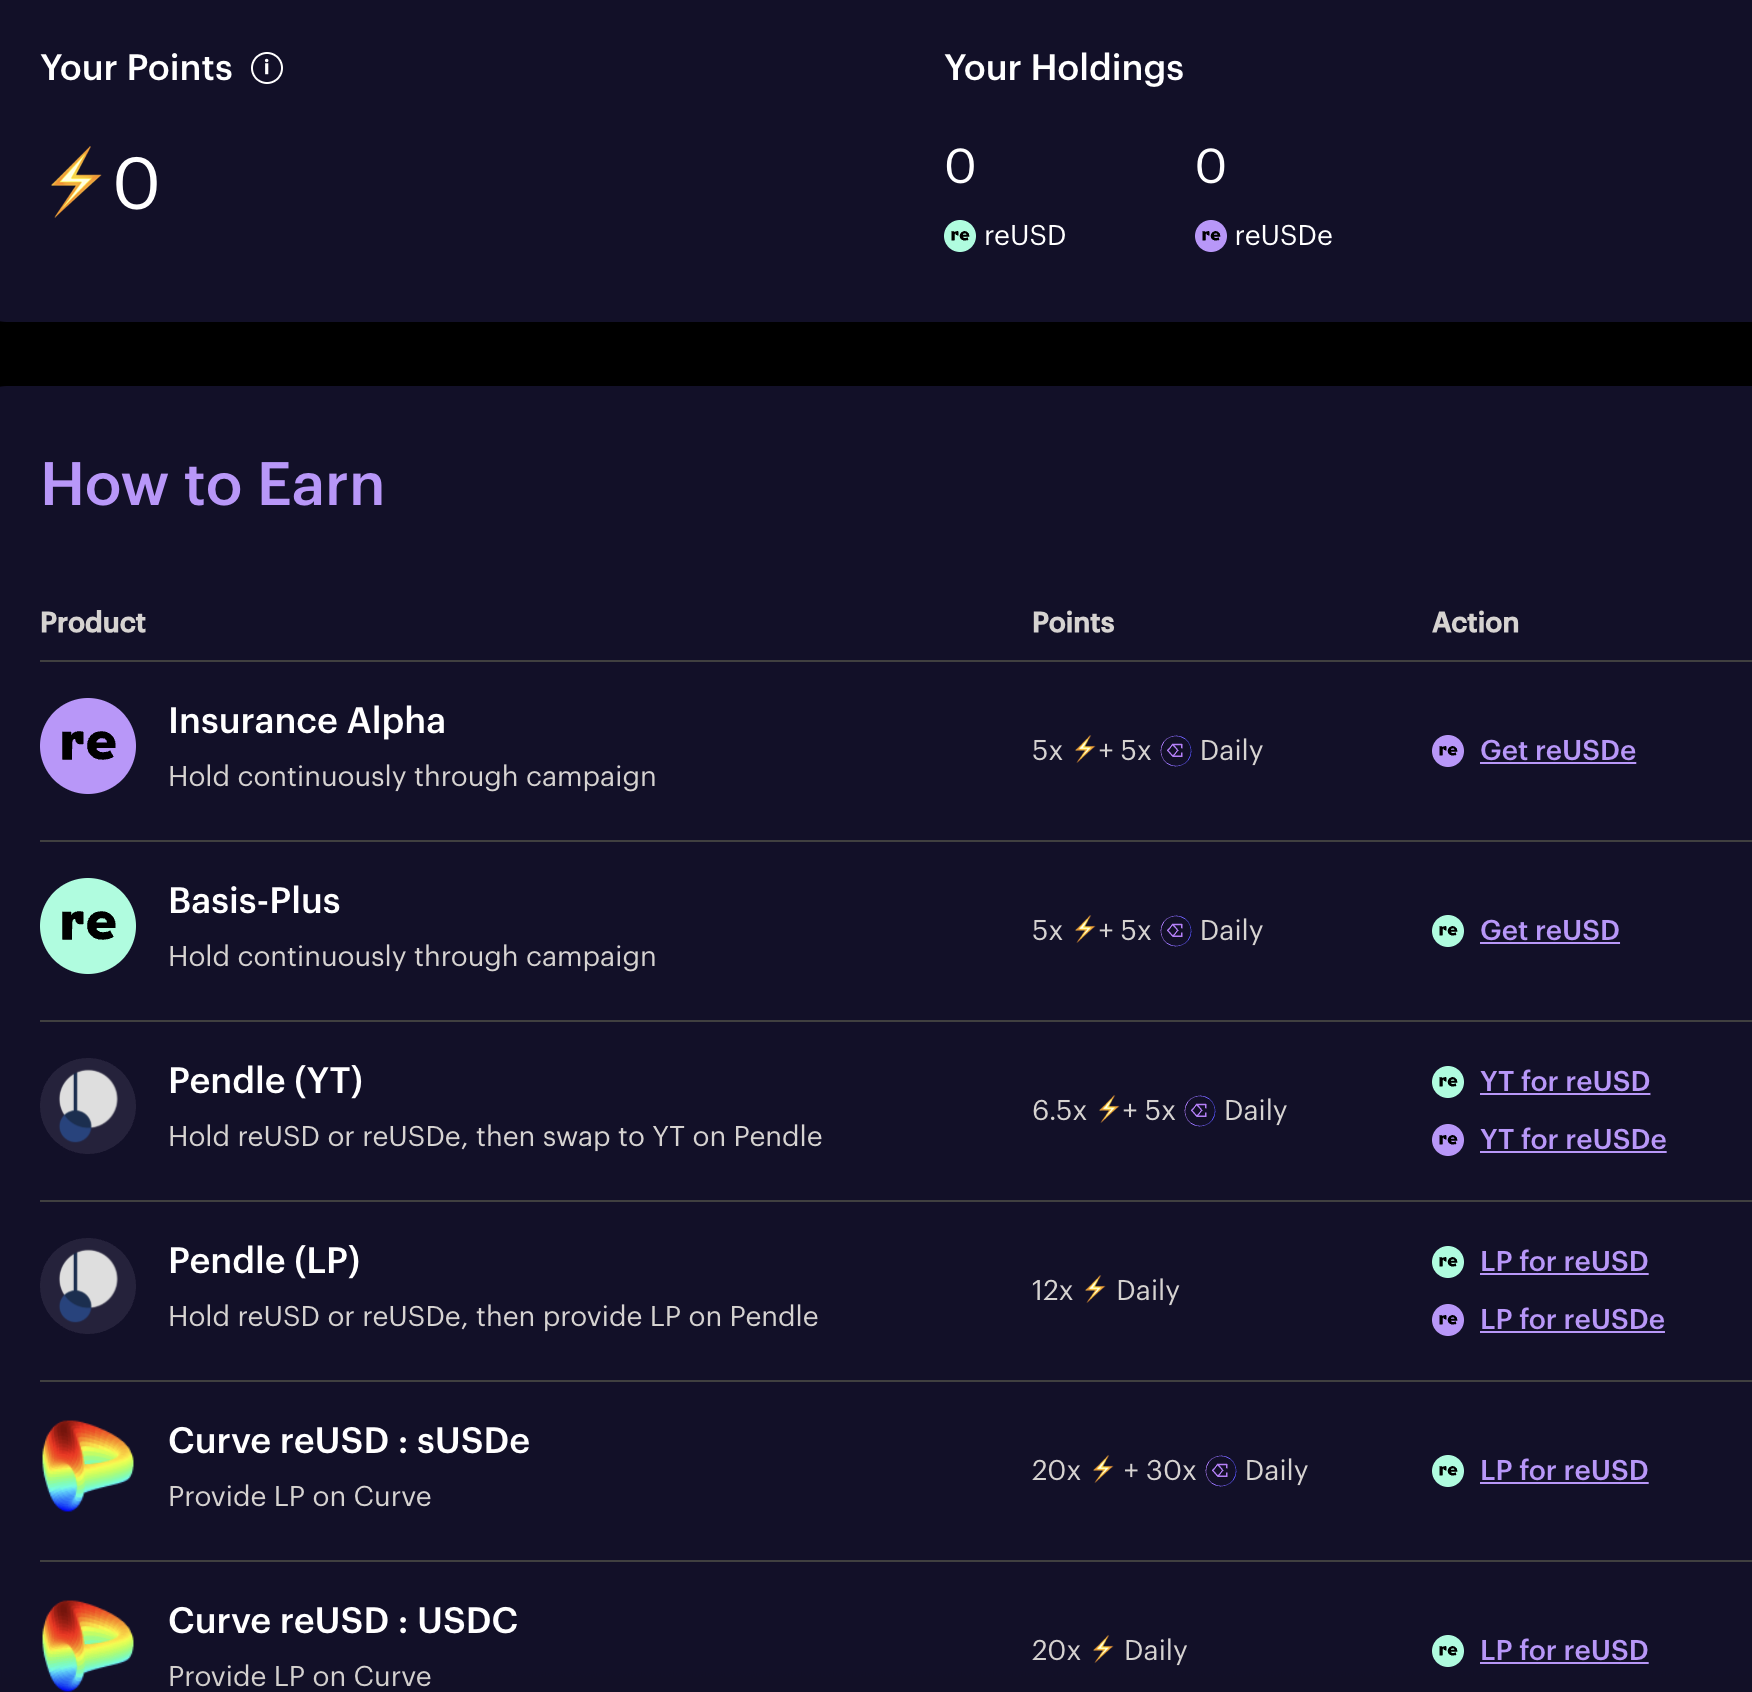
Task: Open Pendle LP for reUSD link
Action: [x=1563, y=1261]
